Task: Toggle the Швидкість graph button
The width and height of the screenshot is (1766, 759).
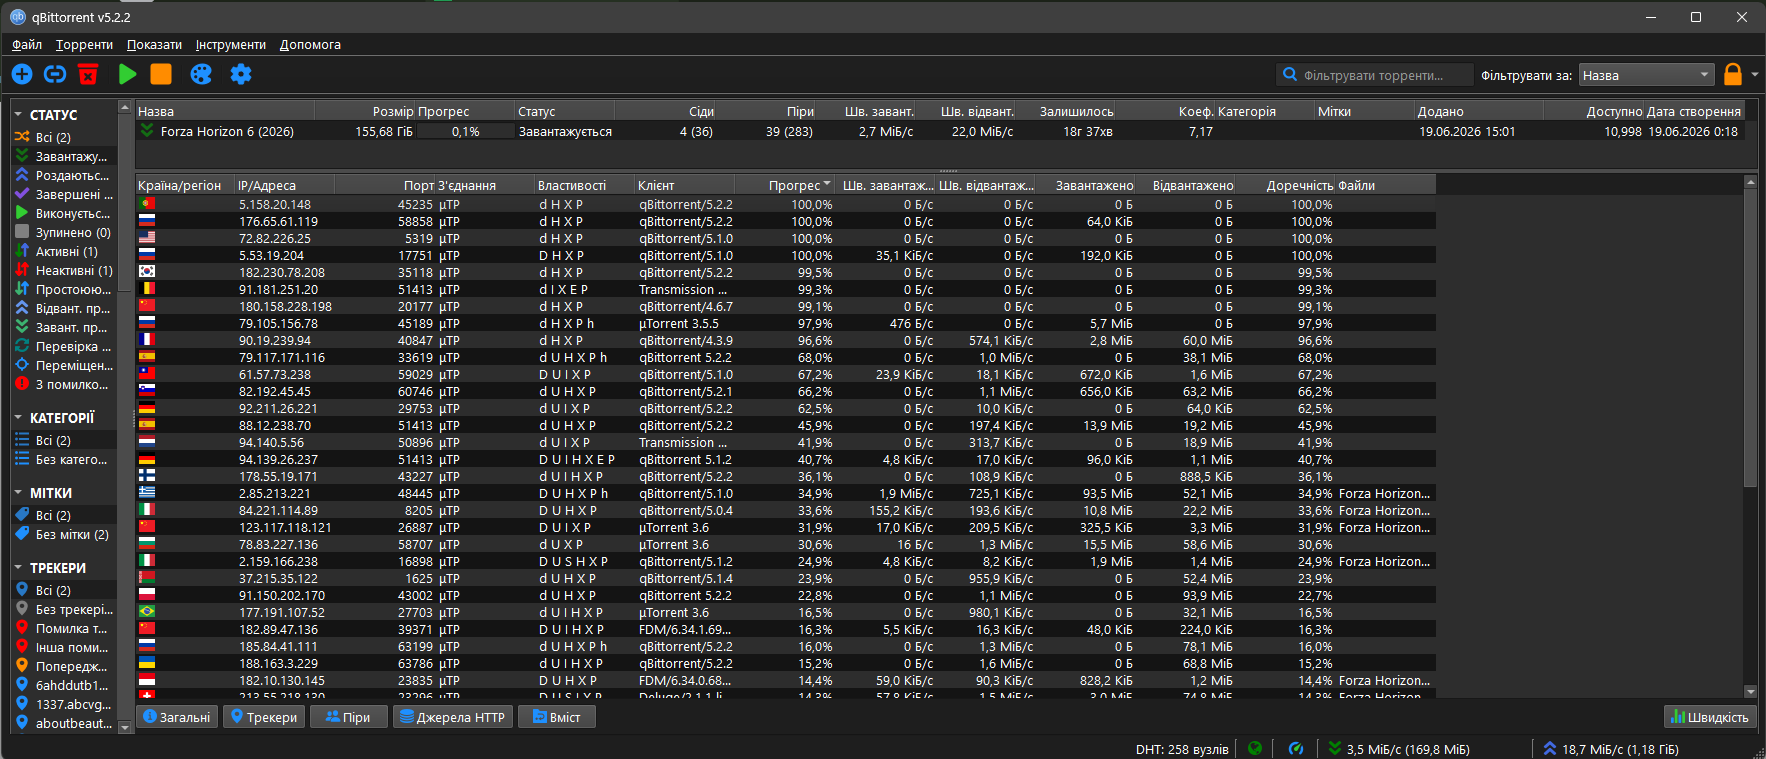Action: coord(1710,717)
